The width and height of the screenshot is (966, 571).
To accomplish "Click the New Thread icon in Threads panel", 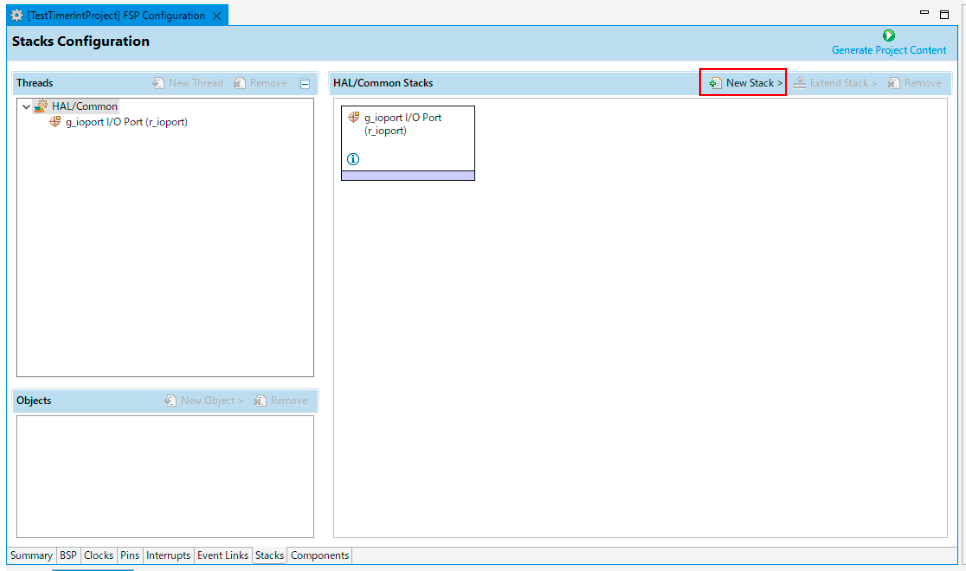I will click(158, 83).
